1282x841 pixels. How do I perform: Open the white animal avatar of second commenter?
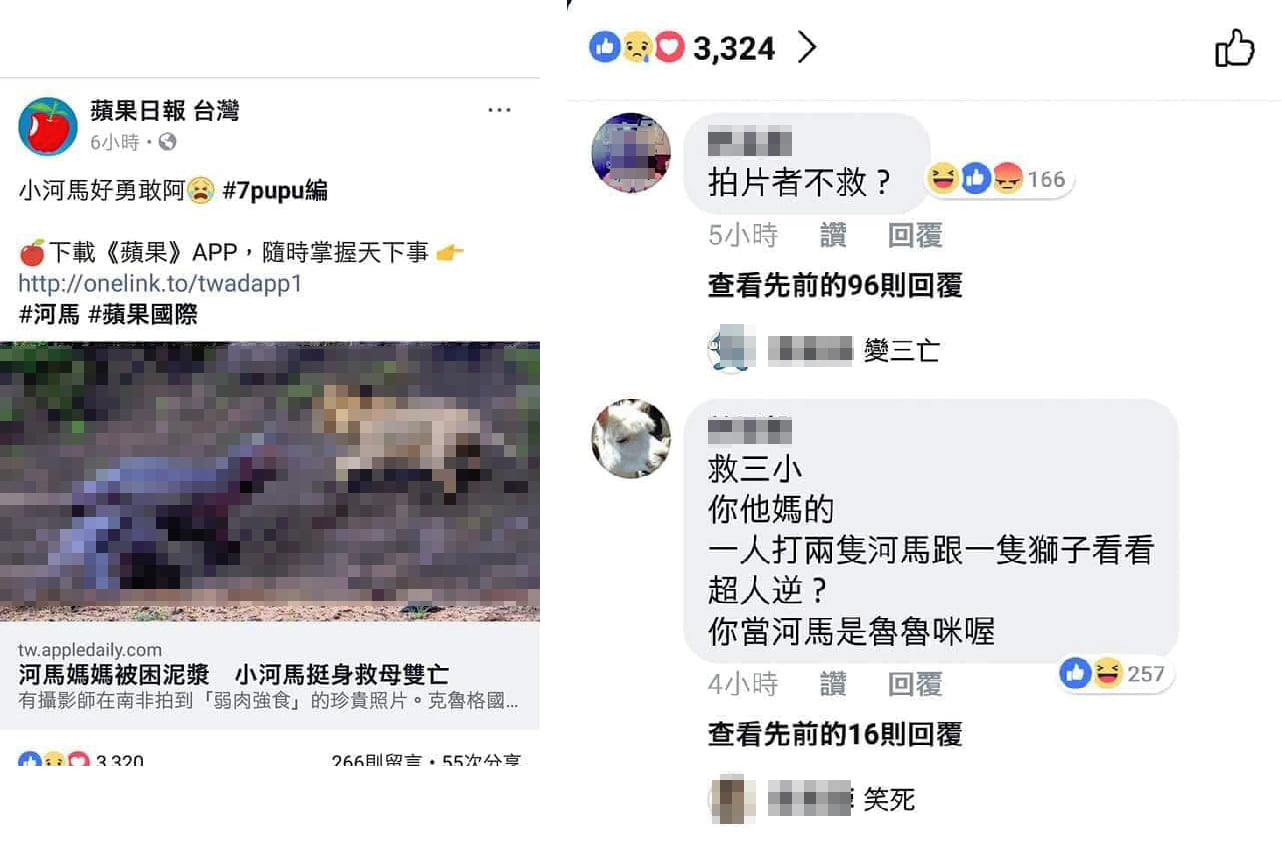pos(631,438)
